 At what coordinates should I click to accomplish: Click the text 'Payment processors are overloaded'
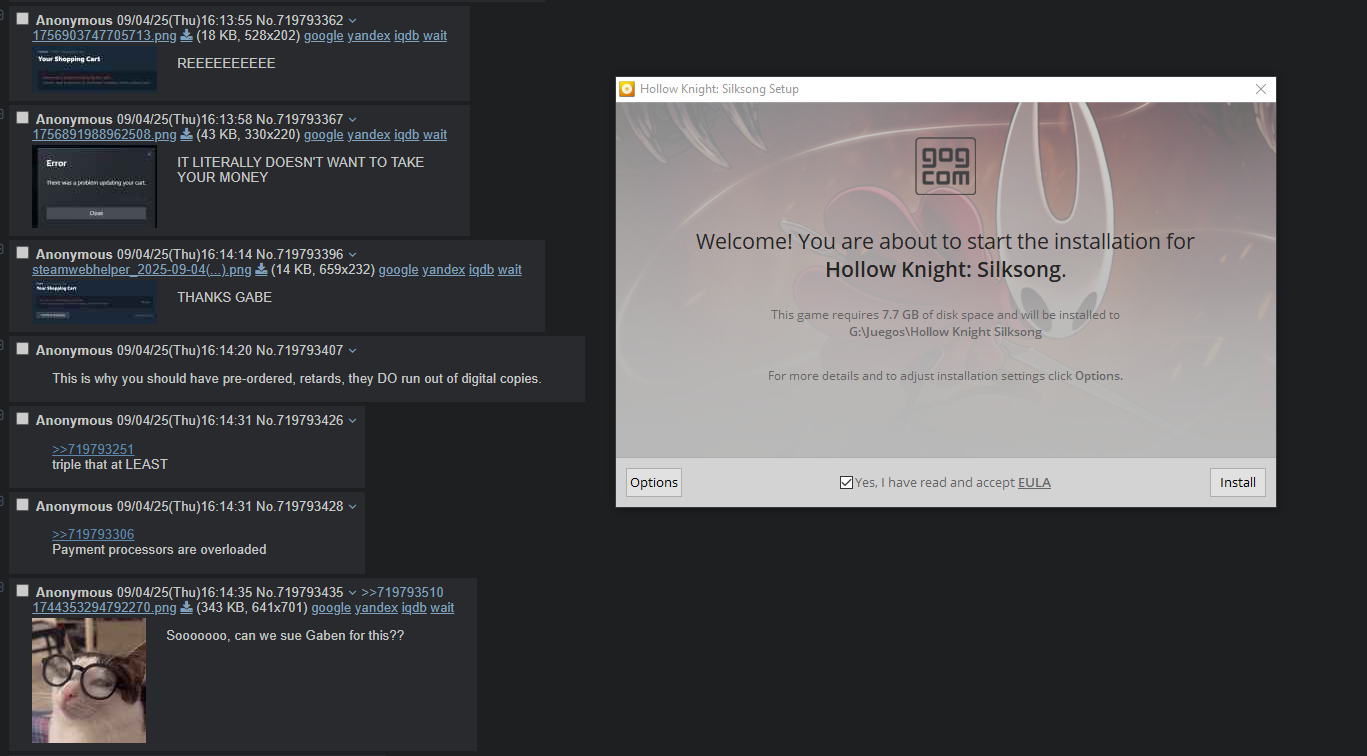click(x=159, y=550)
